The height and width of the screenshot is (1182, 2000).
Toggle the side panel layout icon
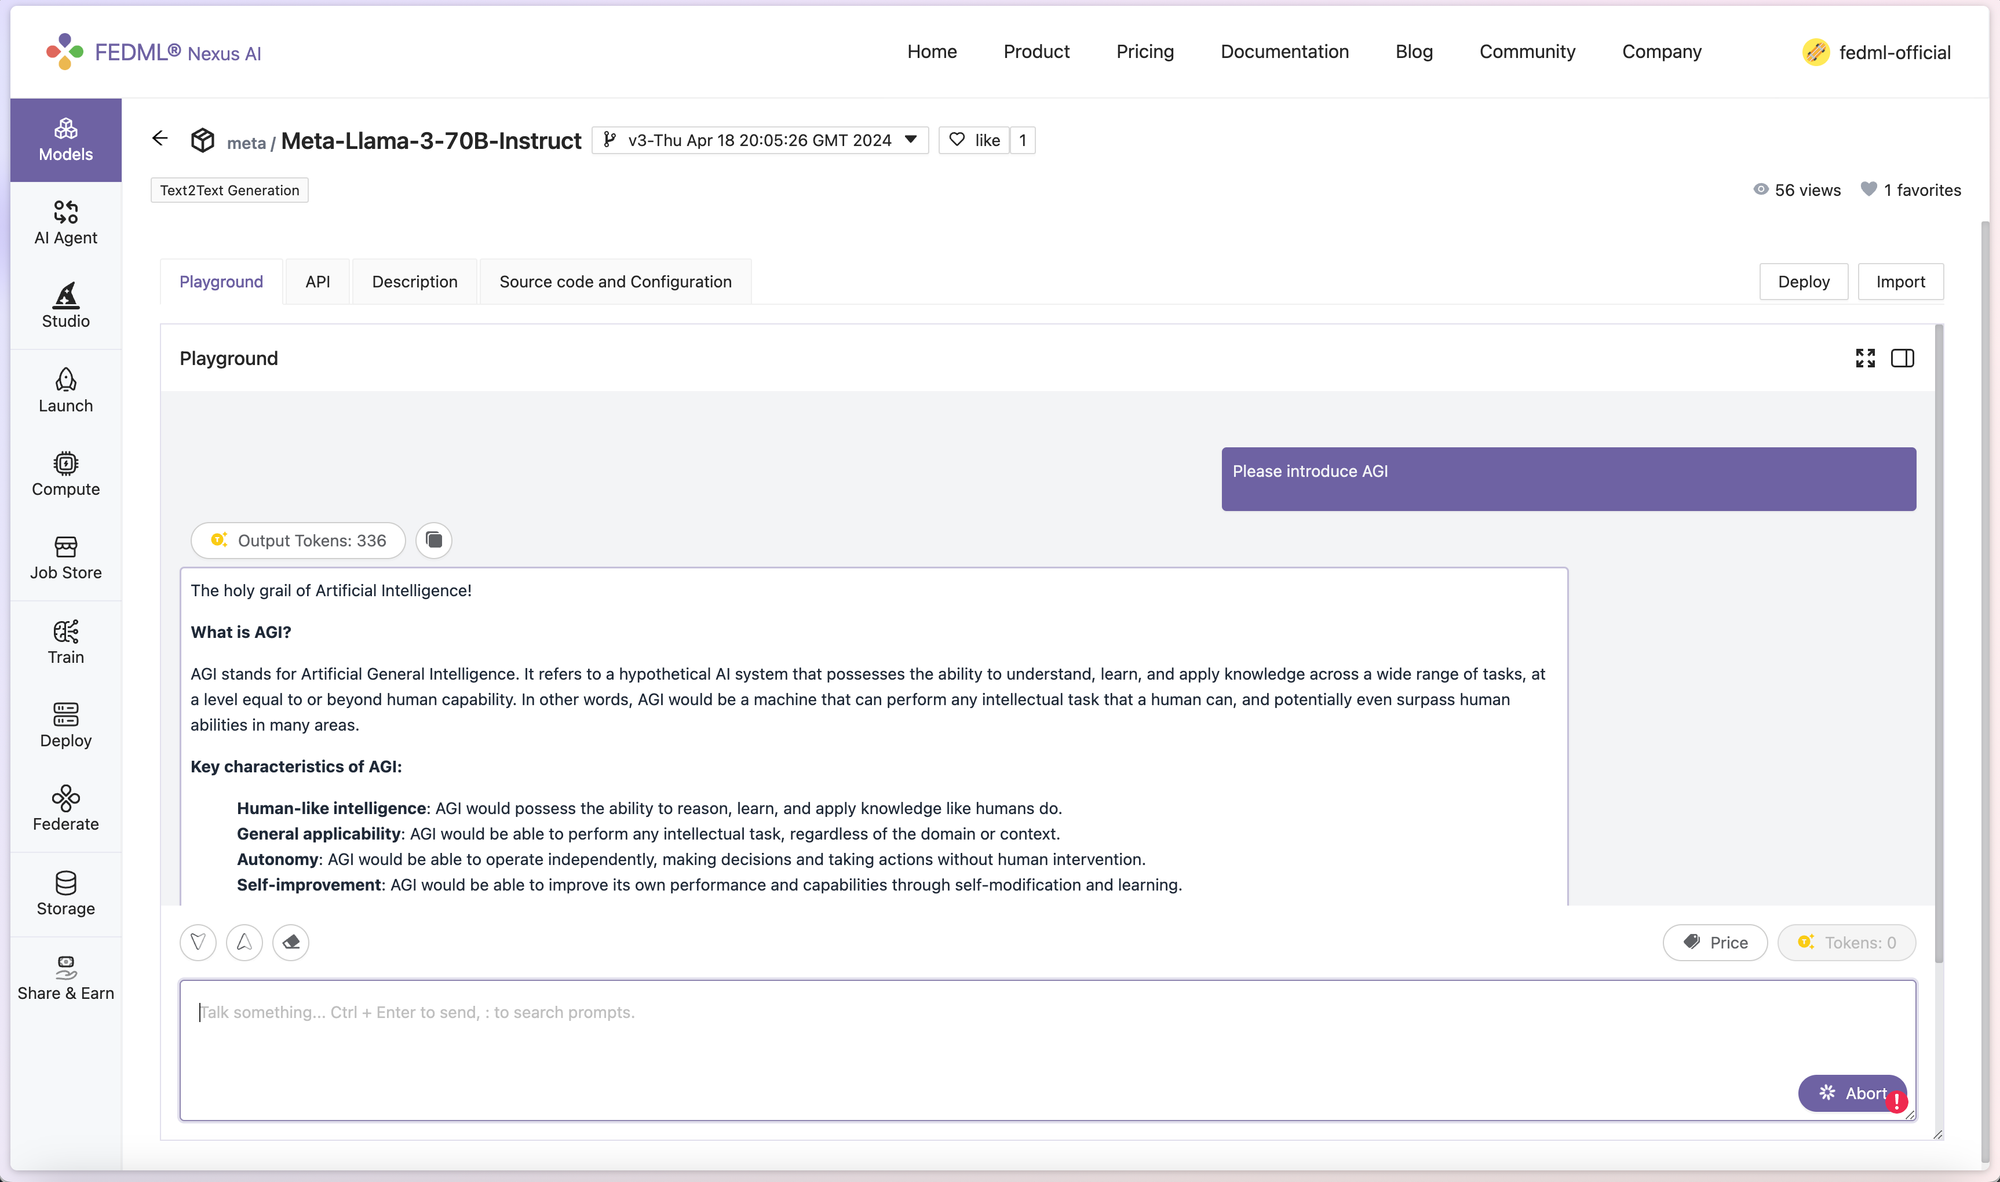point(1902,358)
